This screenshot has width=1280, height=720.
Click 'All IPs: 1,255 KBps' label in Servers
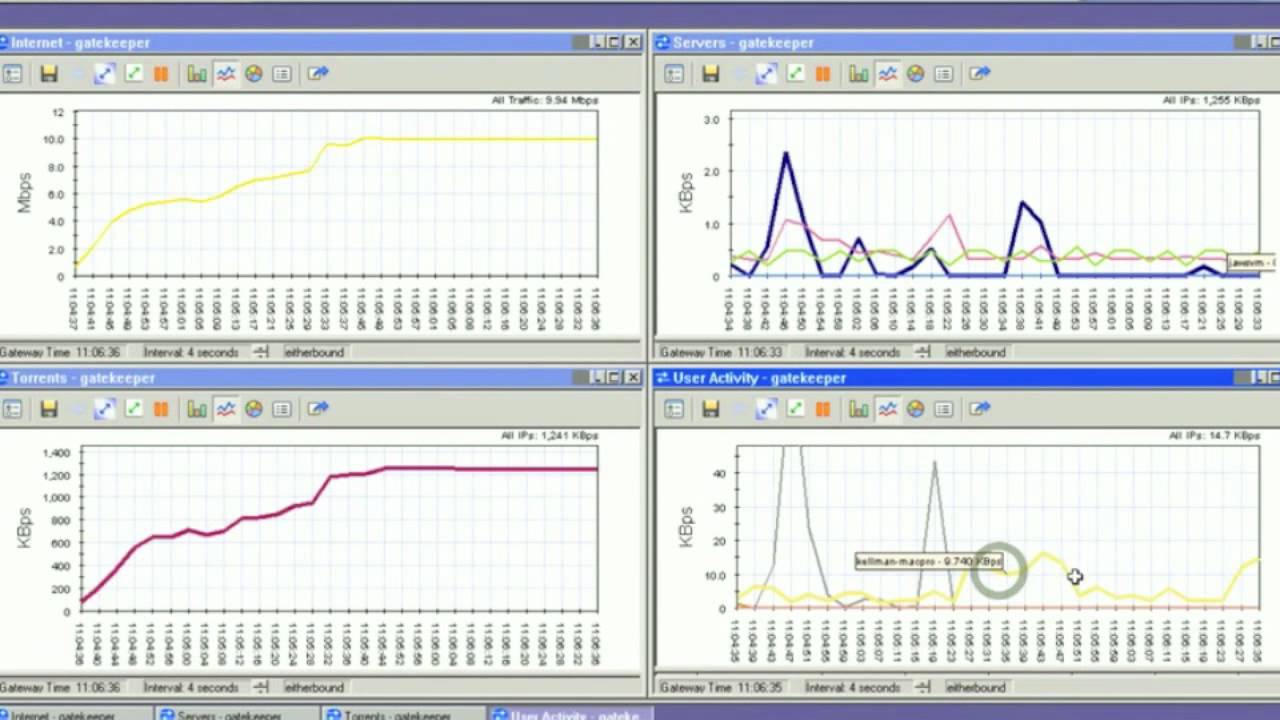[1211, 100]
